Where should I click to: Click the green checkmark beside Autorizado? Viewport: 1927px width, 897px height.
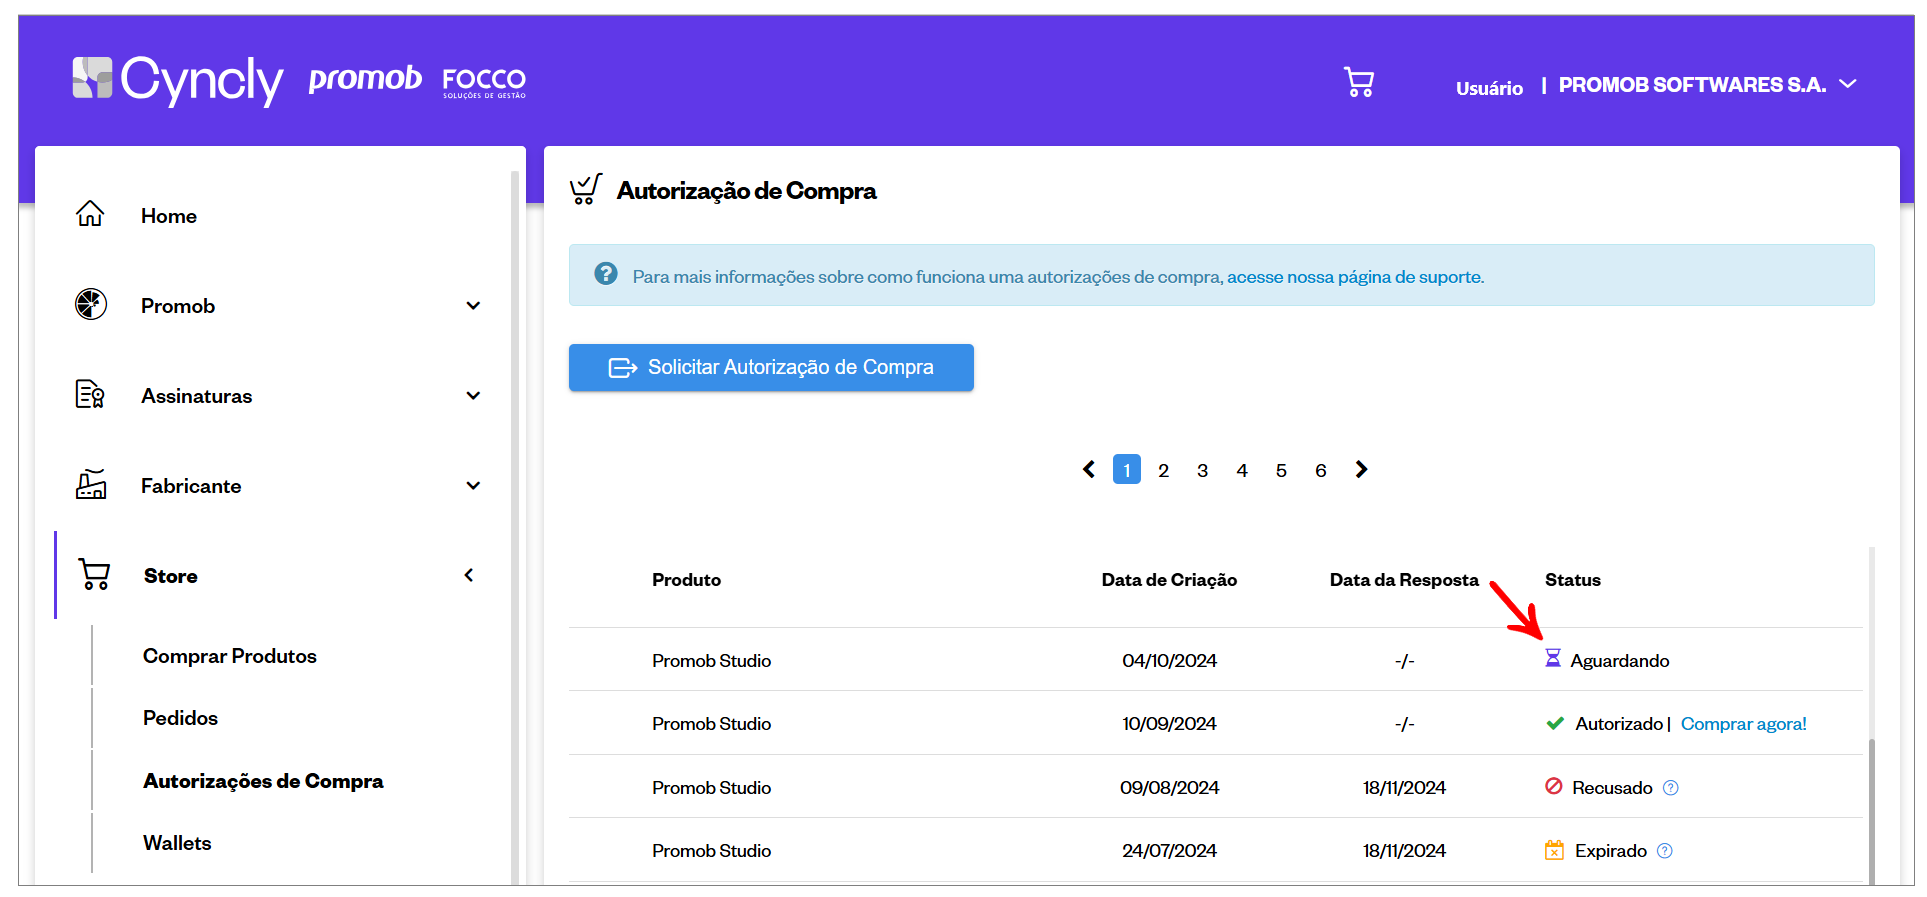click(1555, 723)
